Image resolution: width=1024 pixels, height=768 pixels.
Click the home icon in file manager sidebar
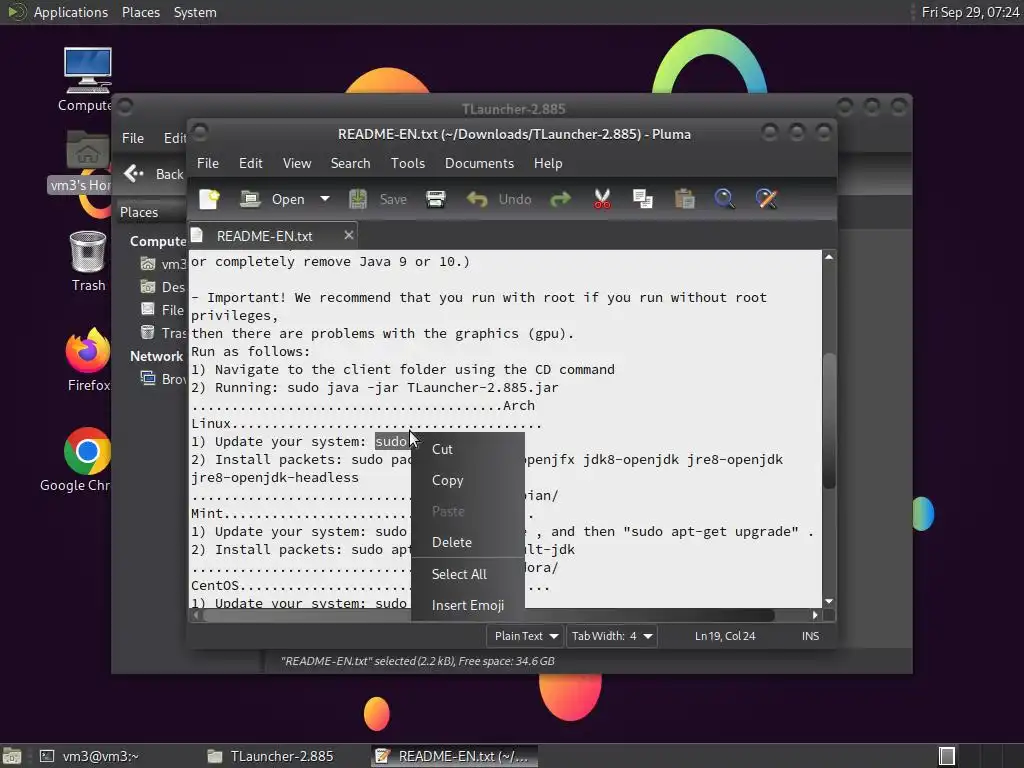148,264
